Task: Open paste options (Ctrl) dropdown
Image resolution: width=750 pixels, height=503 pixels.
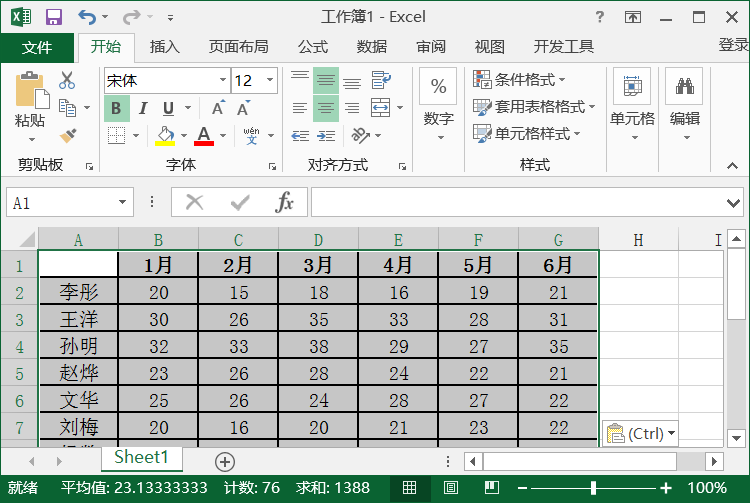Action: pyautogui.click(x=640, y=434)
